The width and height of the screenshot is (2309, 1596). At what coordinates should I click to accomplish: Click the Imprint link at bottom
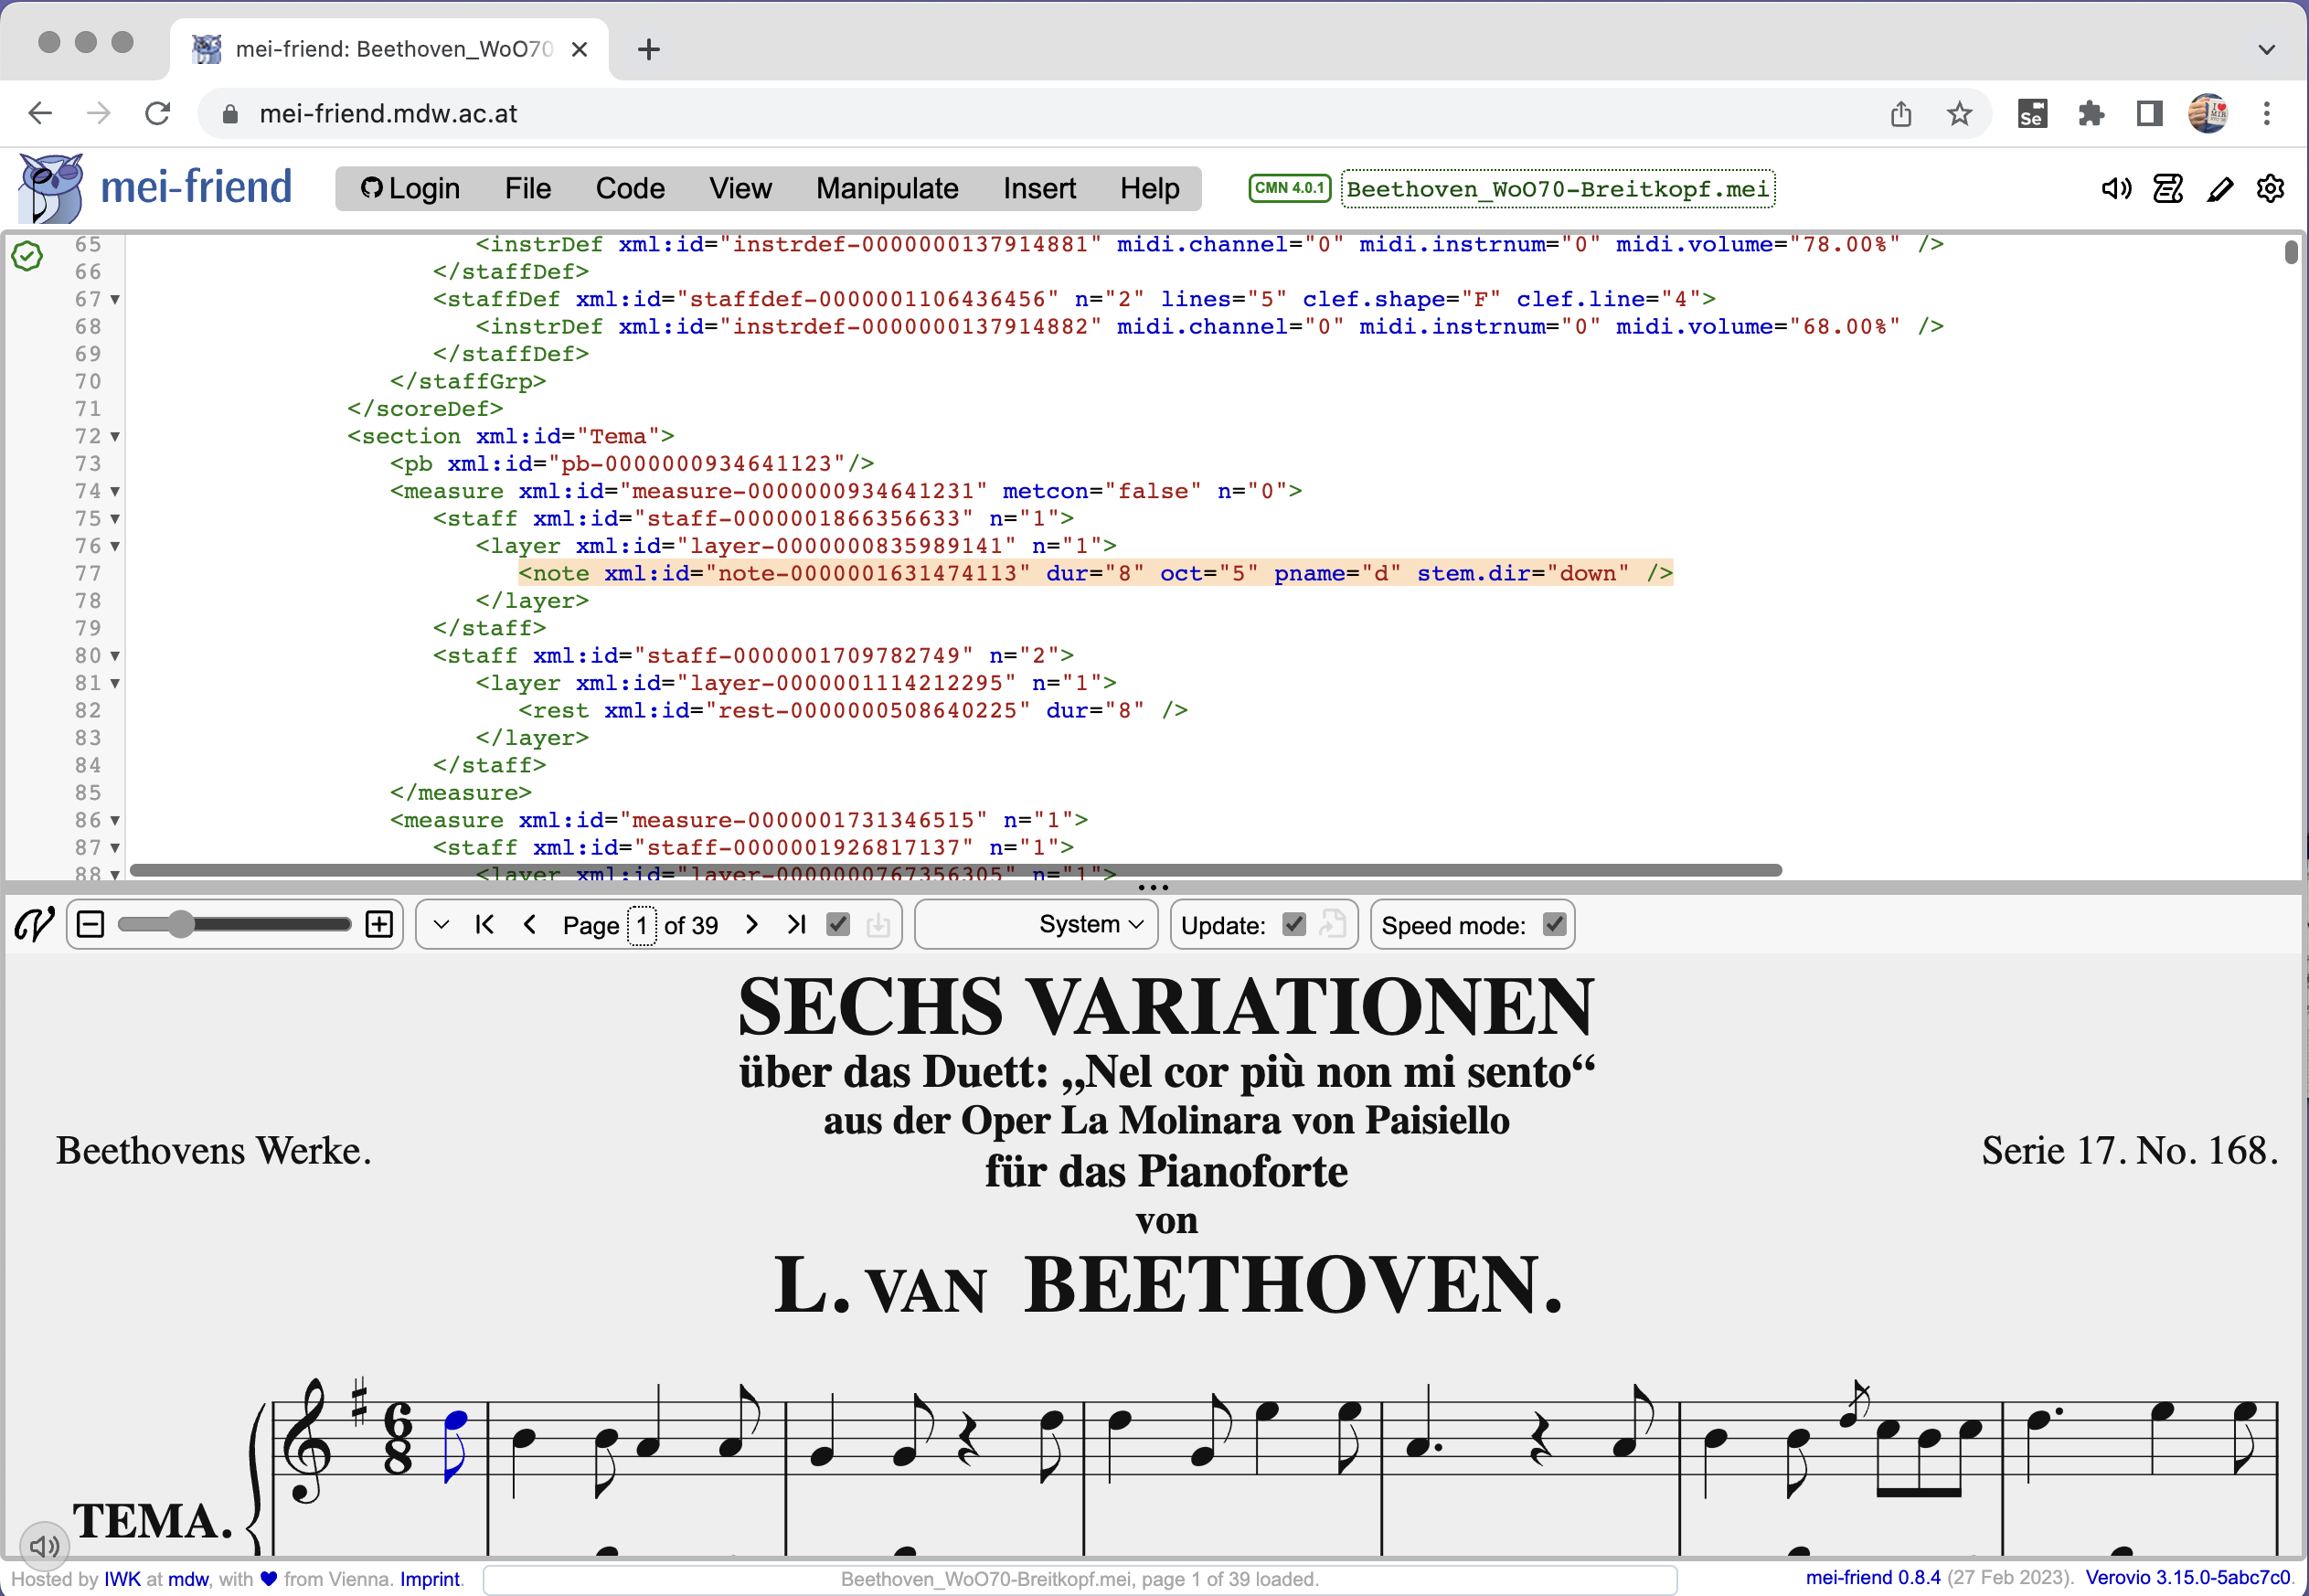pyautogui.click(x=426, y=1577)
